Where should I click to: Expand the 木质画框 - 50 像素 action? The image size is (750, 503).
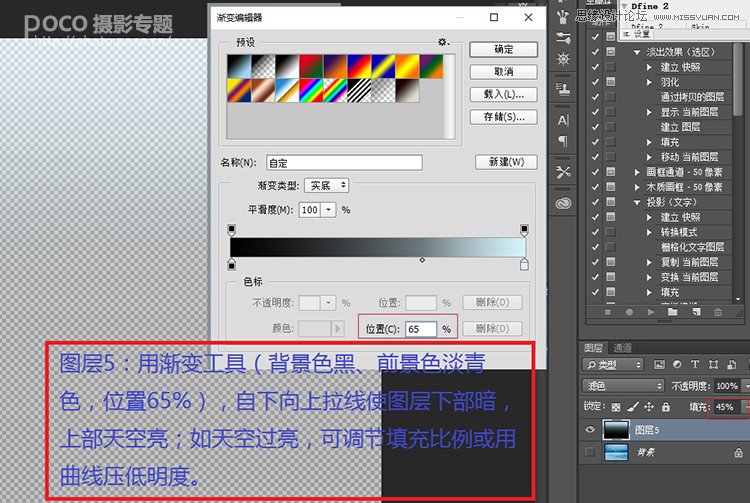pos(637,187)
